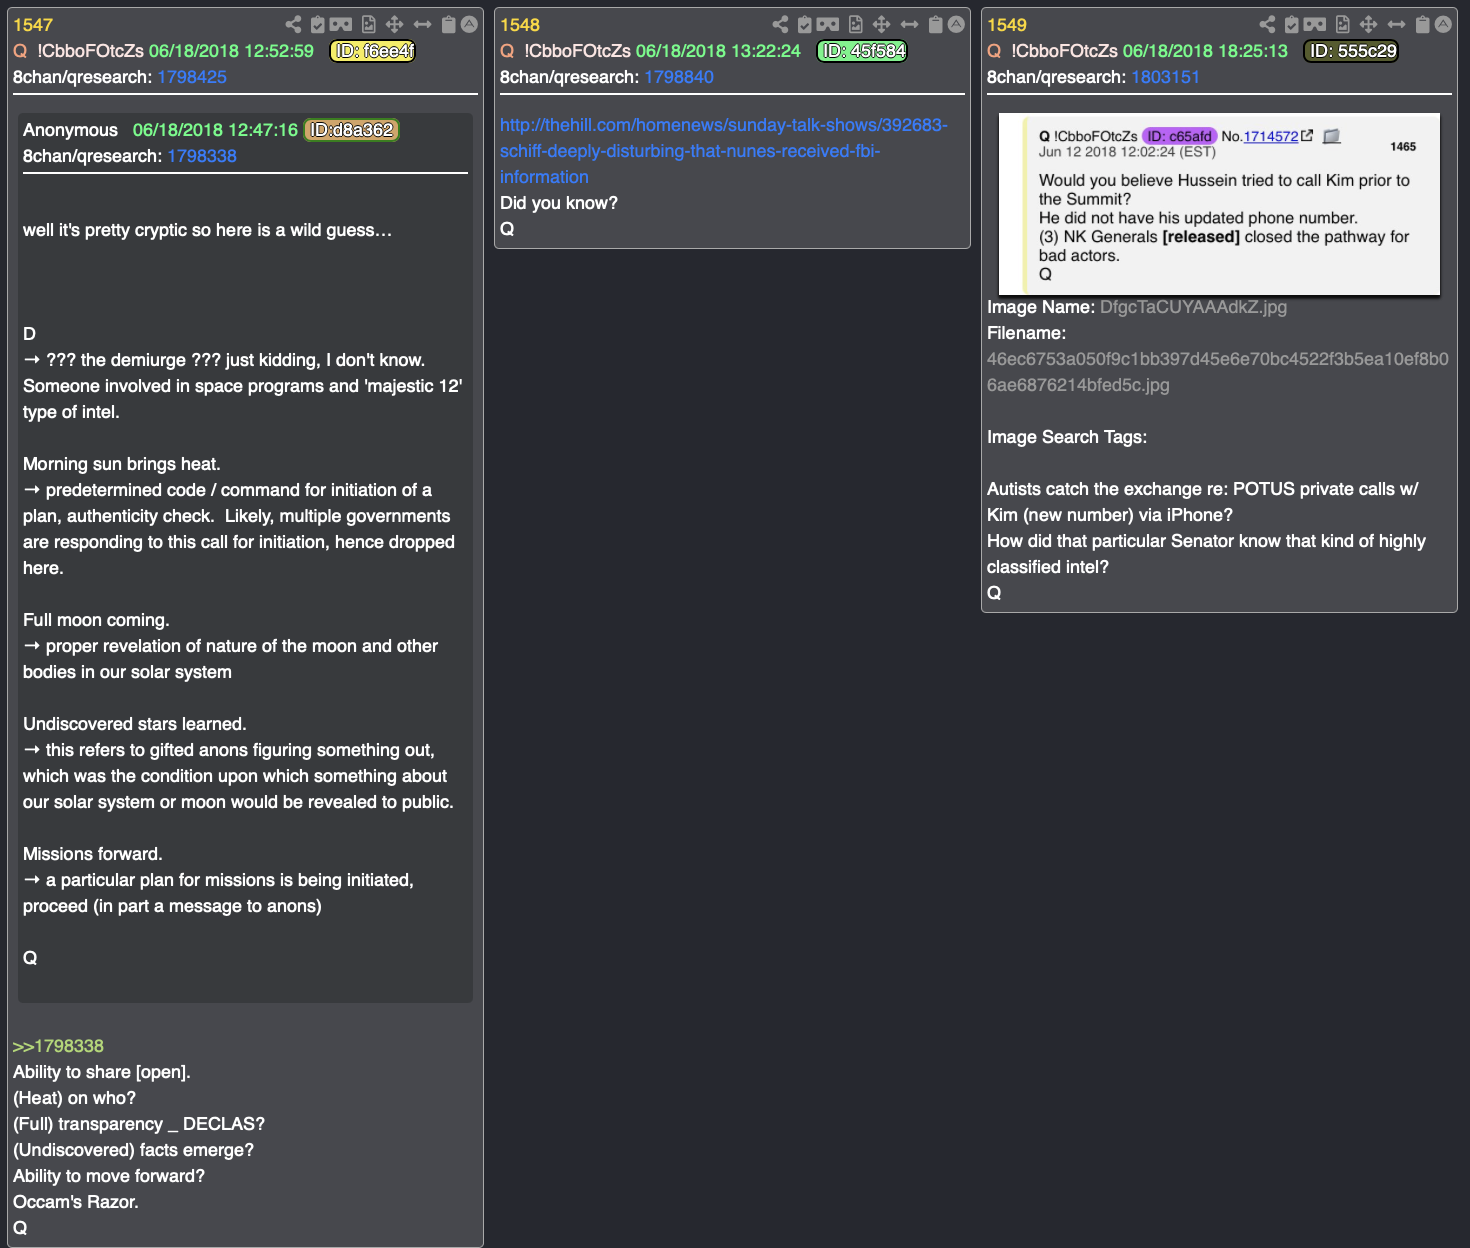Collapse post 1549 with the up-arrow circle

coord(1443,24)
